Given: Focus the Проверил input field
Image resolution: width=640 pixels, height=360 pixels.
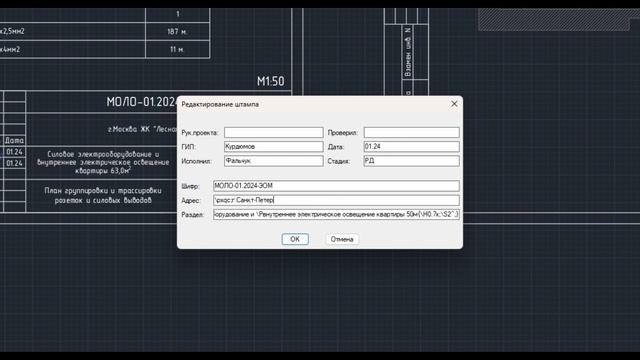Looking at the screenshot, I should pos(411,132).
